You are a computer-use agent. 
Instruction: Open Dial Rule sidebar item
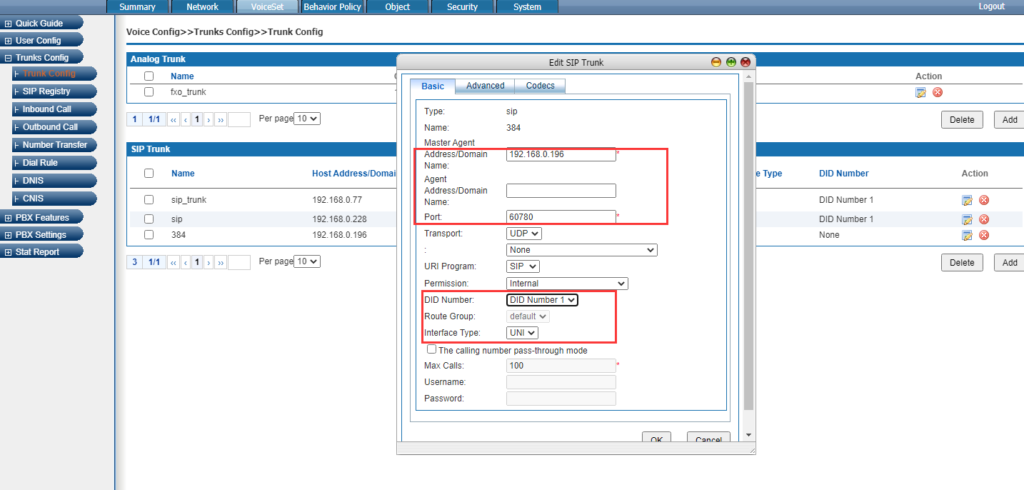[x=54, y=163]
